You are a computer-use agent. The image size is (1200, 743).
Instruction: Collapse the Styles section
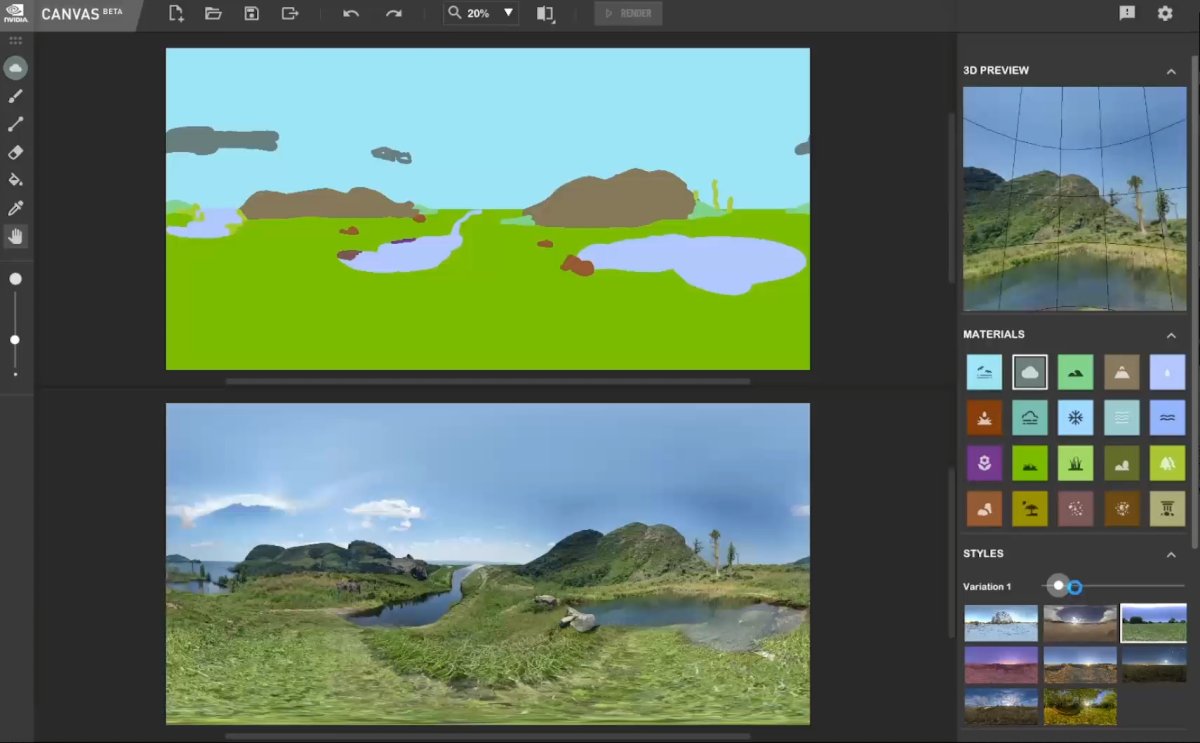point(1171,554)
